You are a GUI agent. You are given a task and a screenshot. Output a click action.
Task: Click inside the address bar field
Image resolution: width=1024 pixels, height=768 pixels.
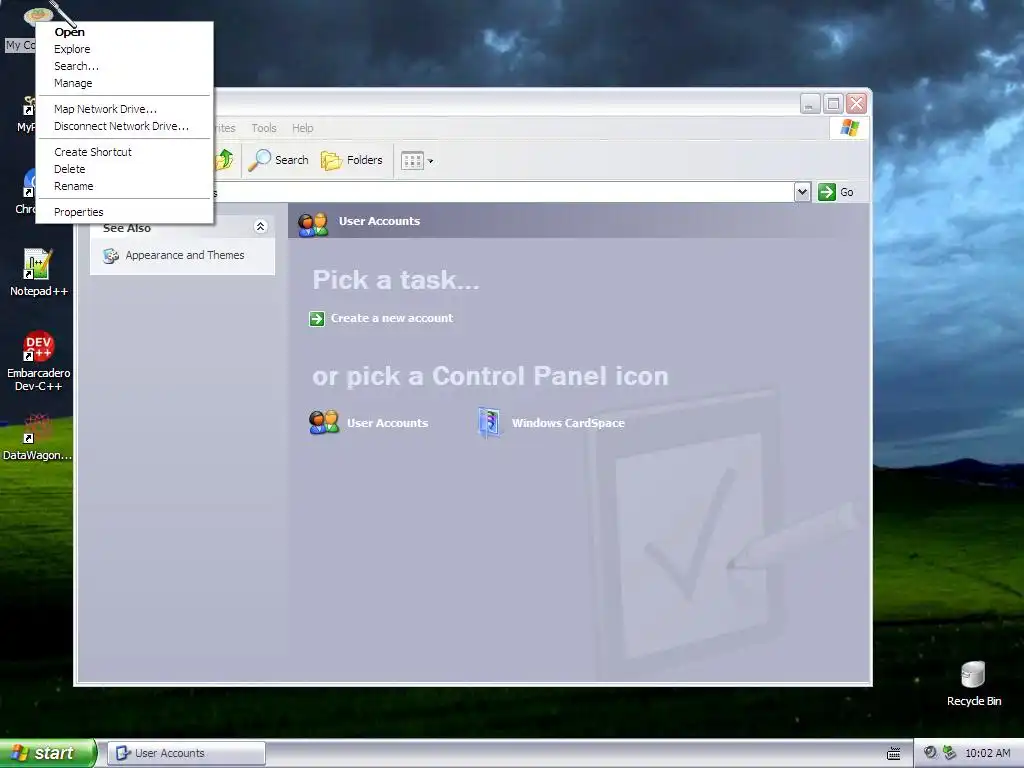(503, 192)
